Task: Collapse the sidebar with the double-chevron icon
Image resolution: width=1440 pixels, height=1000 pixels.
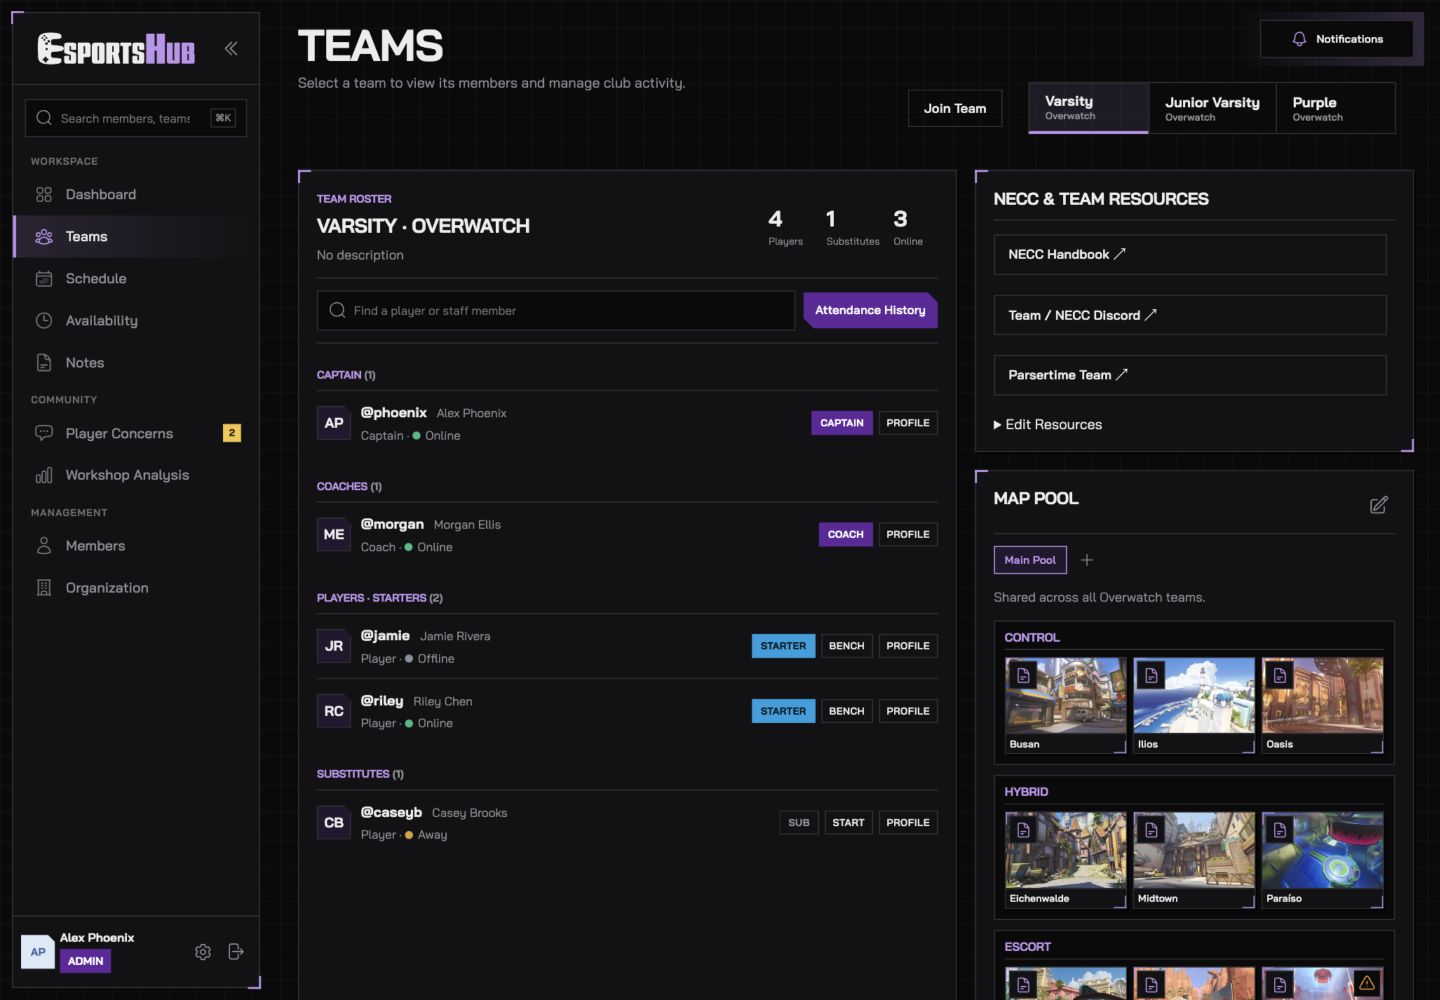Action: coord(231,48)
